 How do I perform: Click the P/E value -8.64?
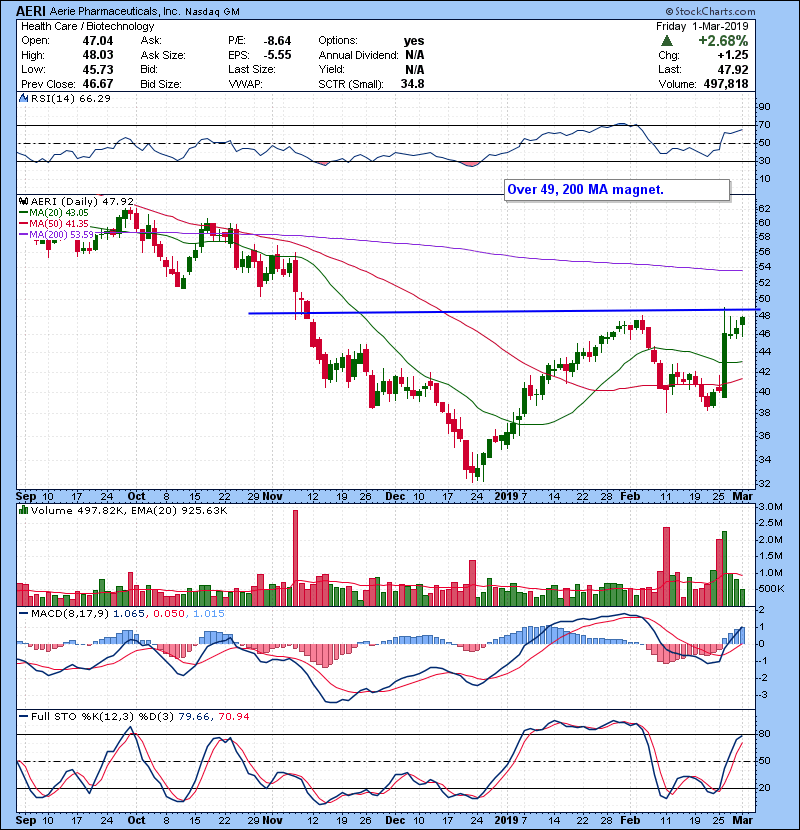click(277, 41)
